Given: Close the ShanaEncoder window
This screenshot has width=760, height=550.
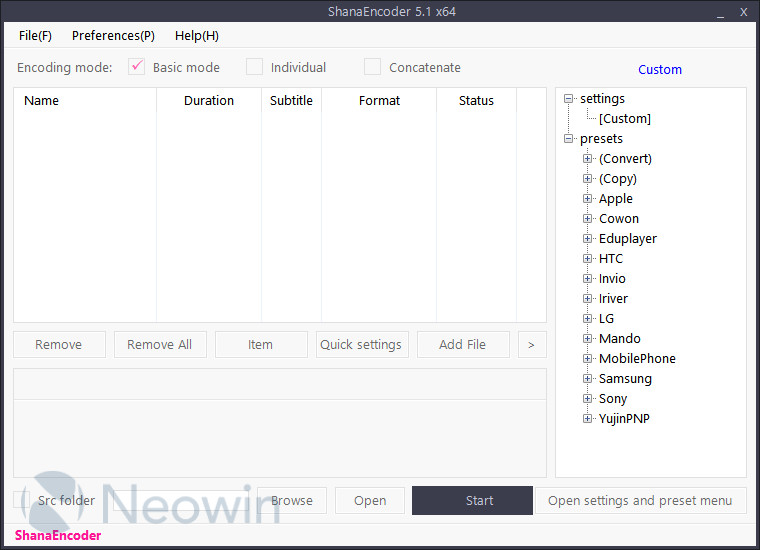Looking at the screenshot, I should [x=744, y=12].
